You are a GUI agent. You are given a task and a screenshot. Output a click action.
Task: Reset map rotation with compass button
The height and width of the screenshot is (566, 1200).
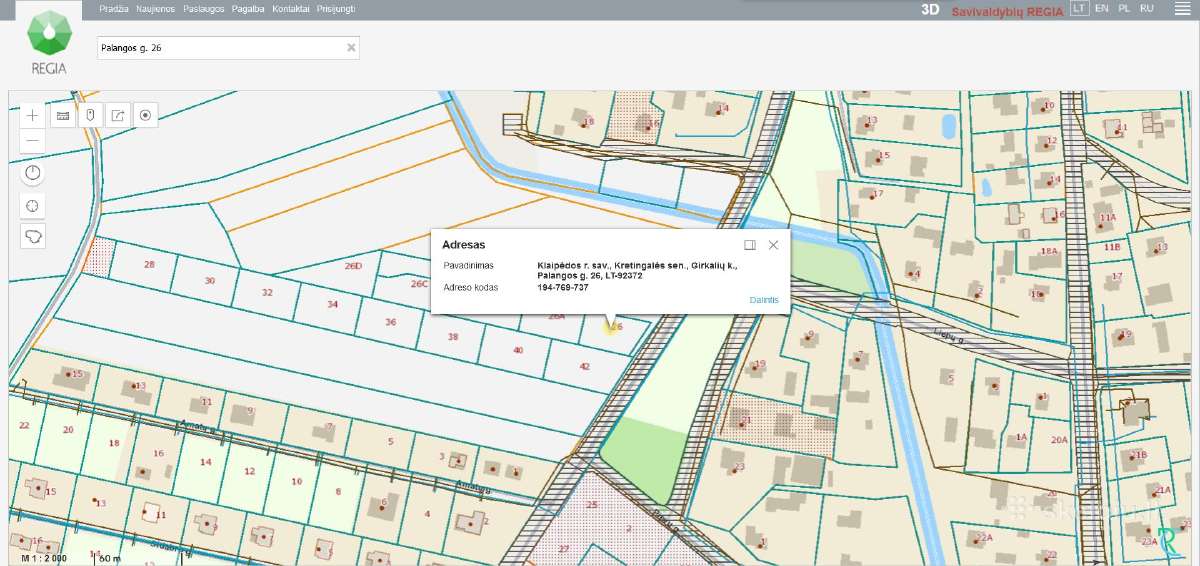tap(33, 174)
